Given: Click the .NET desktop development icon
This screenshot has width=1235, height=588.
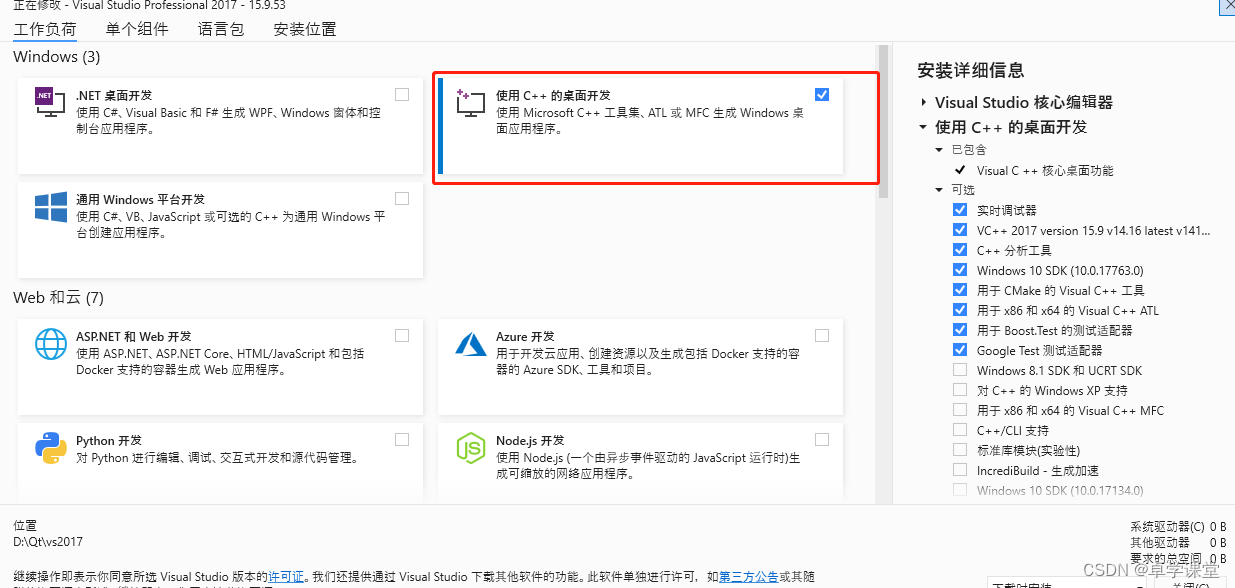Looking at the screenshot, I should (50, 102).
